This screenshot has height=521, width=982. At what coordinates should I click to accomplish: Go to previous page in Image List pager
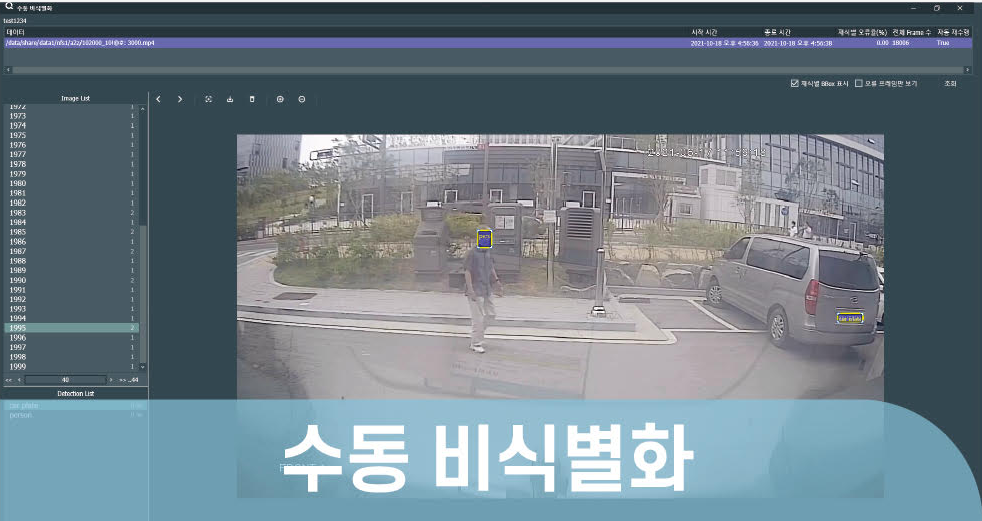click(x=19, y=380)
